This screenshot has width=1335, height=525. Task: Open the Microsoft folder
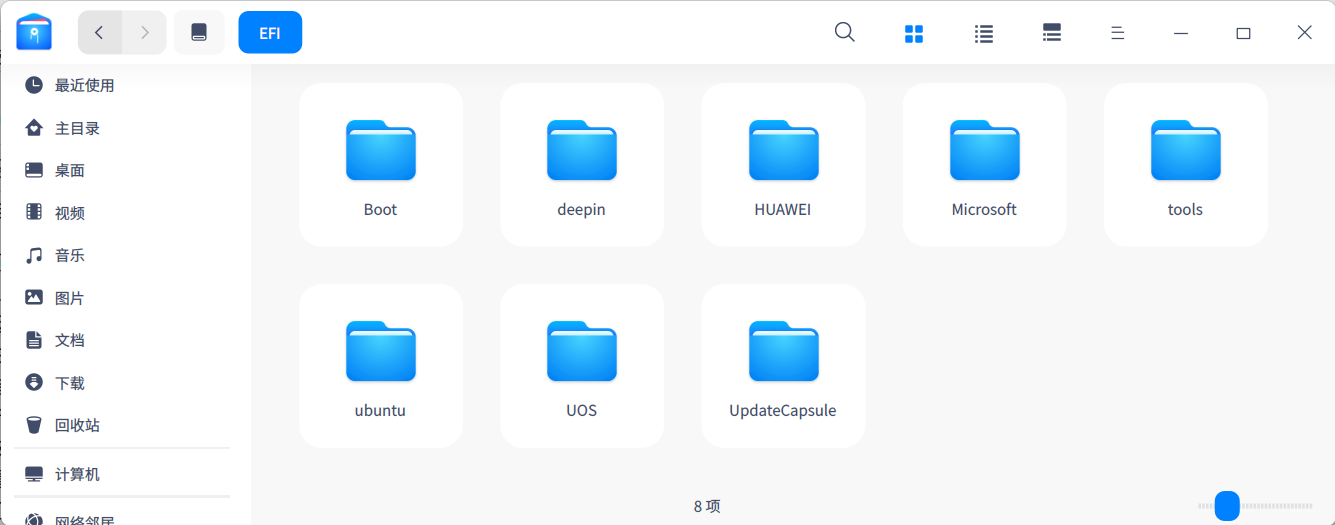985,164
